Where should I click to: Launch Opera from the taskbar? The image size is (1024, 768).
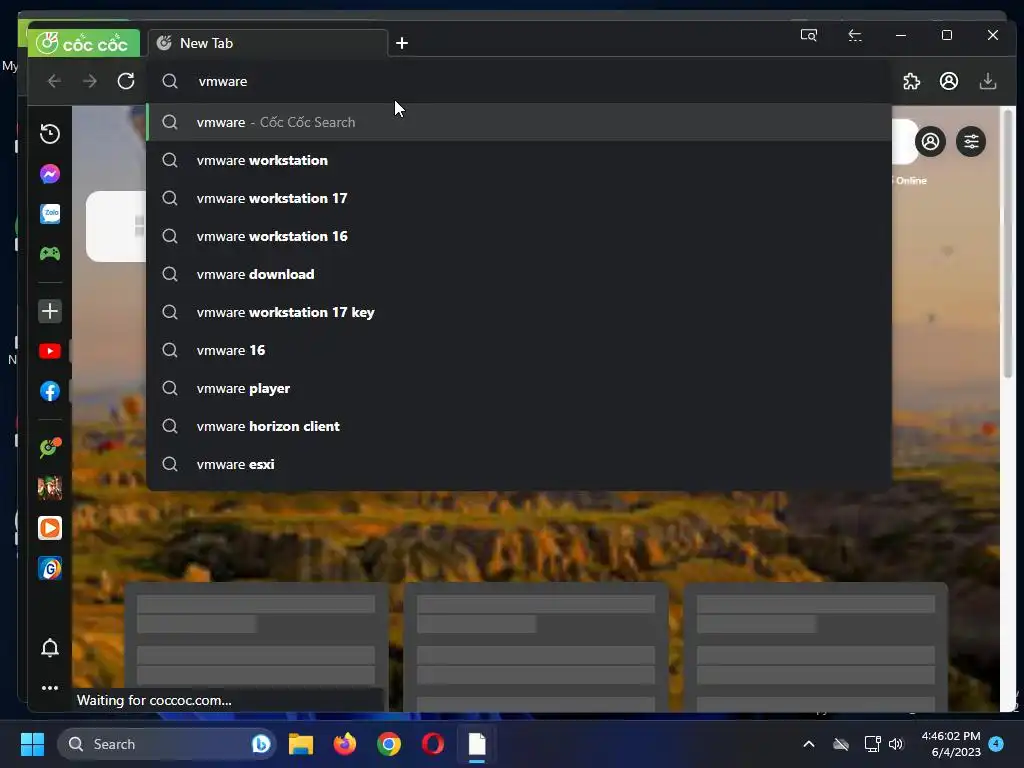click(432, 744)
